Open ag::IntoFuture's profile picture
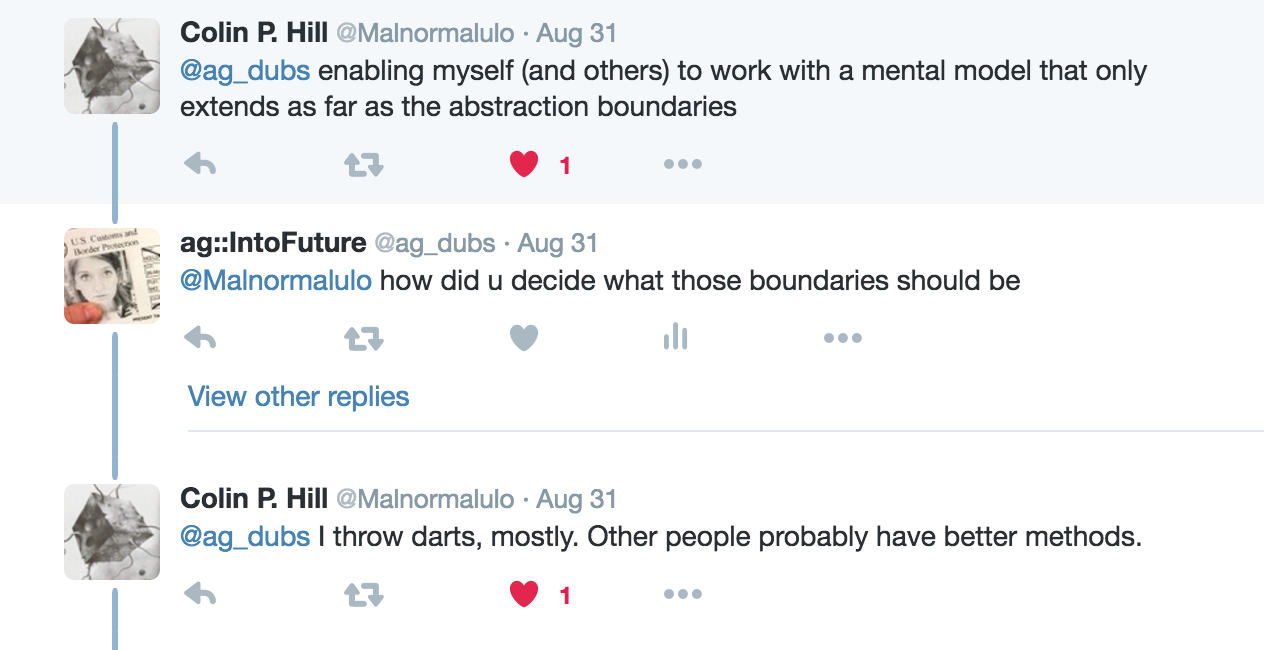1264x650 pixels. [x=112, y=276]
